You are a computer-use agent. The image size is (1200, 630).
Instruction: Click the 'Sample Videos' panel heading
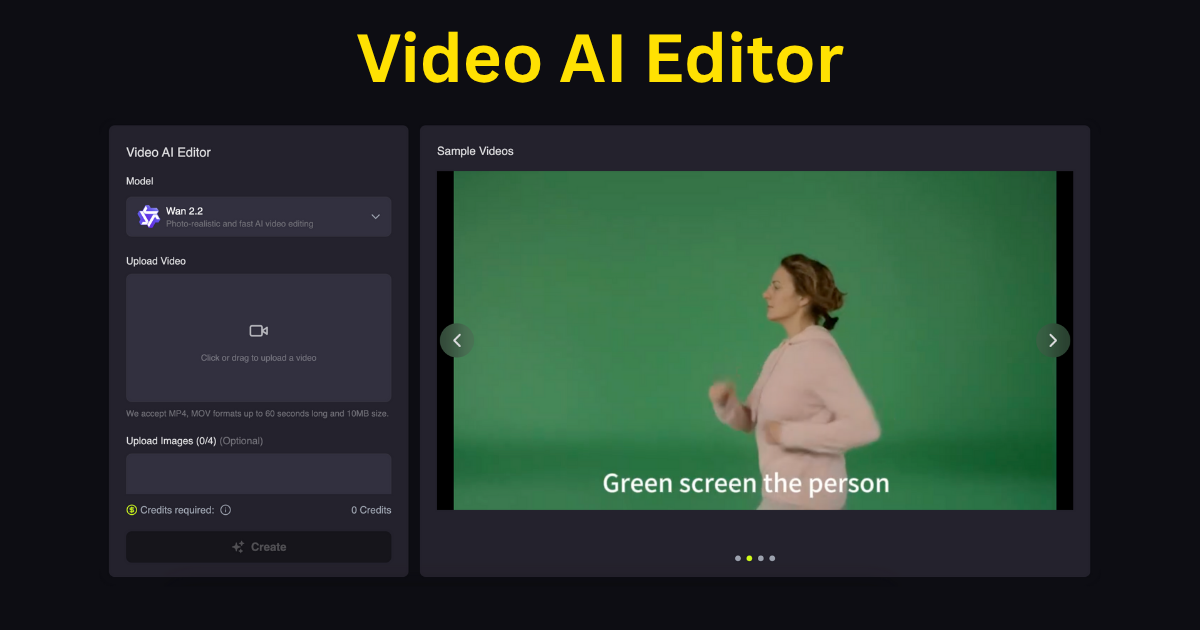(475, 151)
